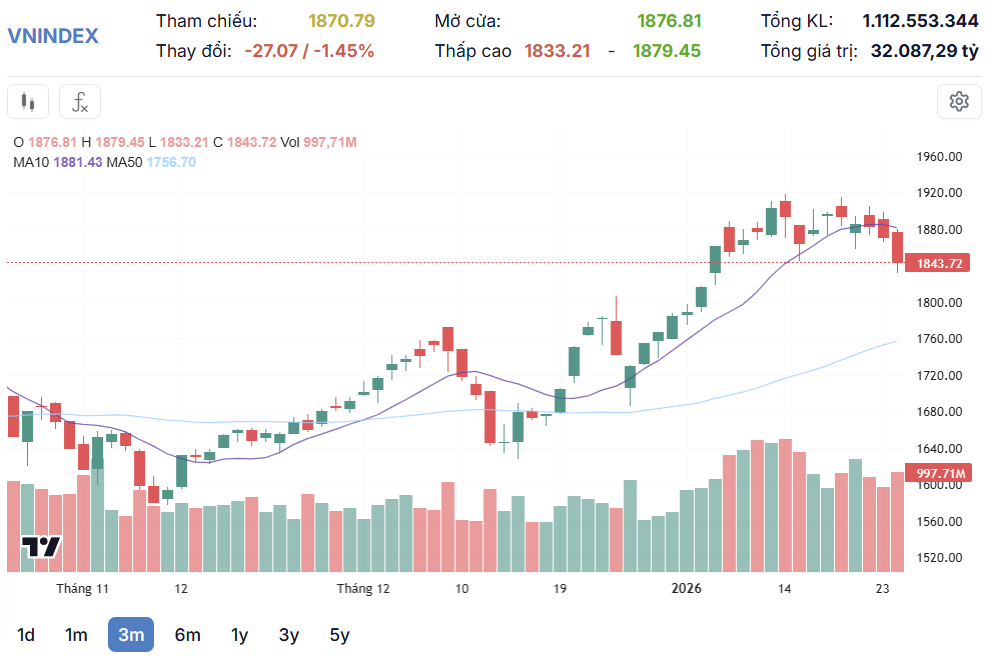Open chart settings gear
The width and height of the screenshot is (997, 656).
(x=959, y=101)
